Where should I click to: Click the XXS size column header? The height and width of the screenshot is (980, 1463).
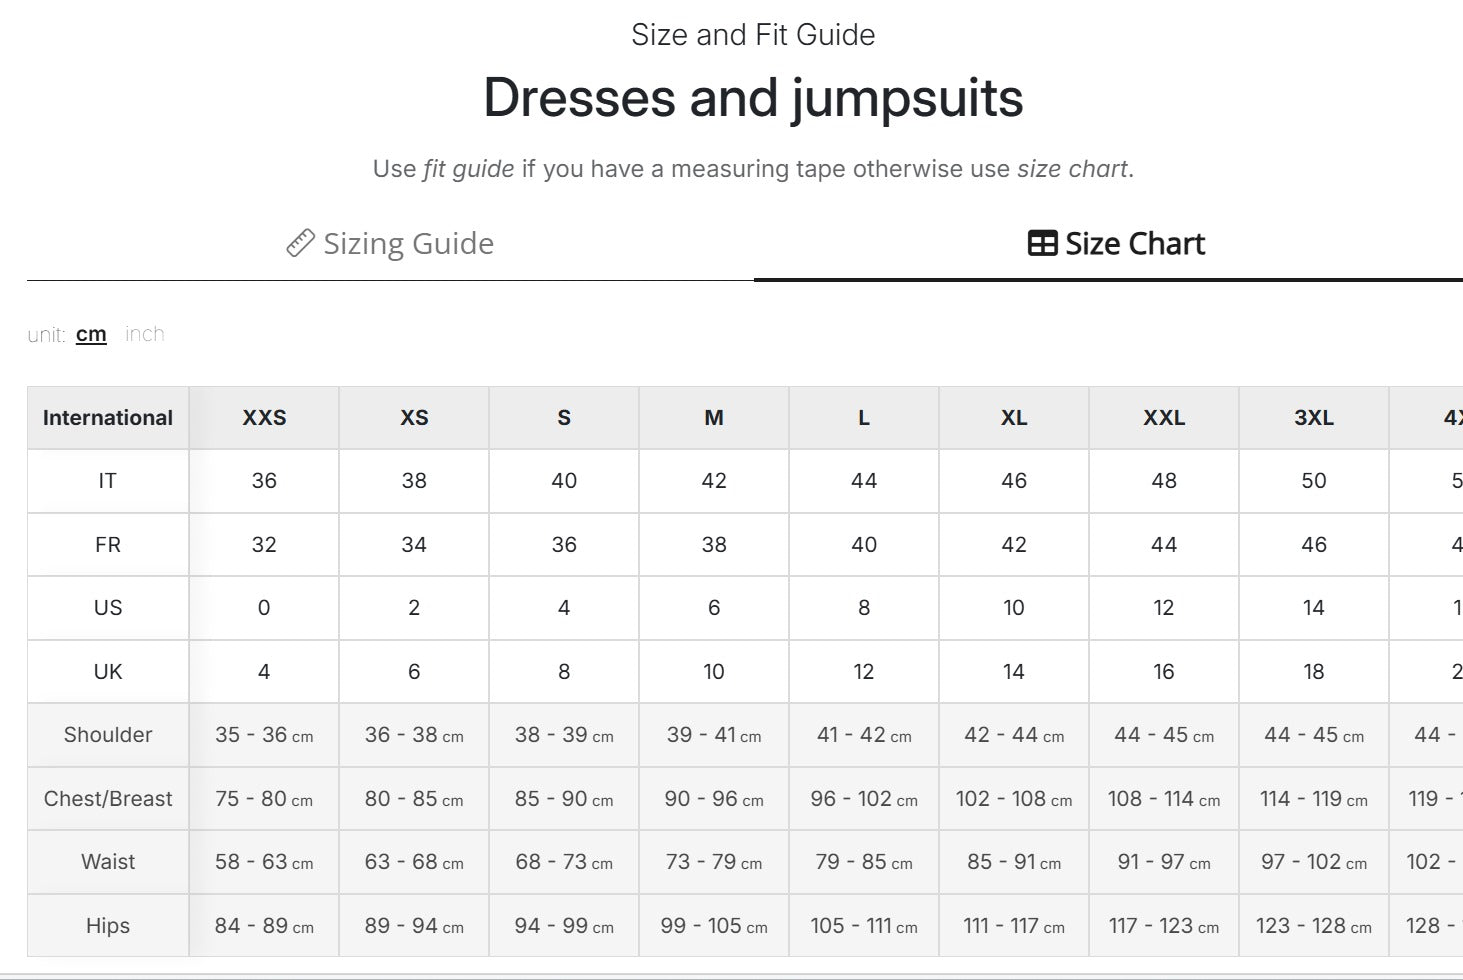264,418
